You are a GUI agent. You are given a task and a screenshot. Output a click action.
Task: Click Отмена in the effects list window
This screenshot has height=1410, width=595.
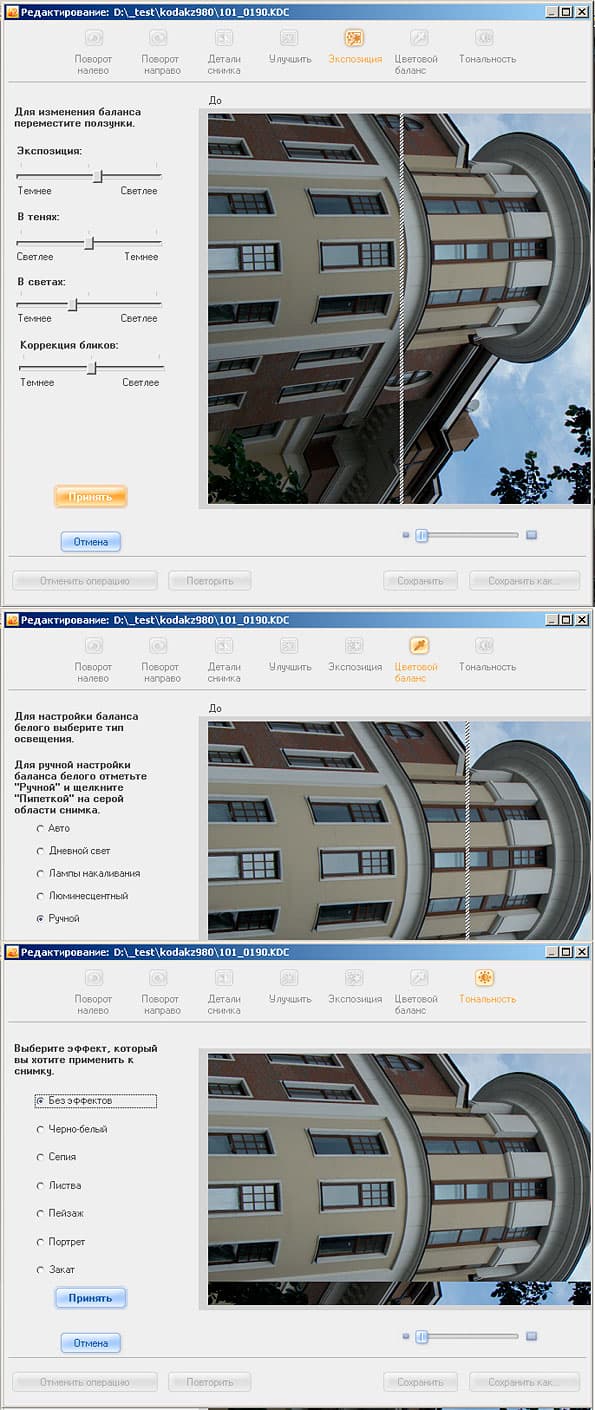91,1343
